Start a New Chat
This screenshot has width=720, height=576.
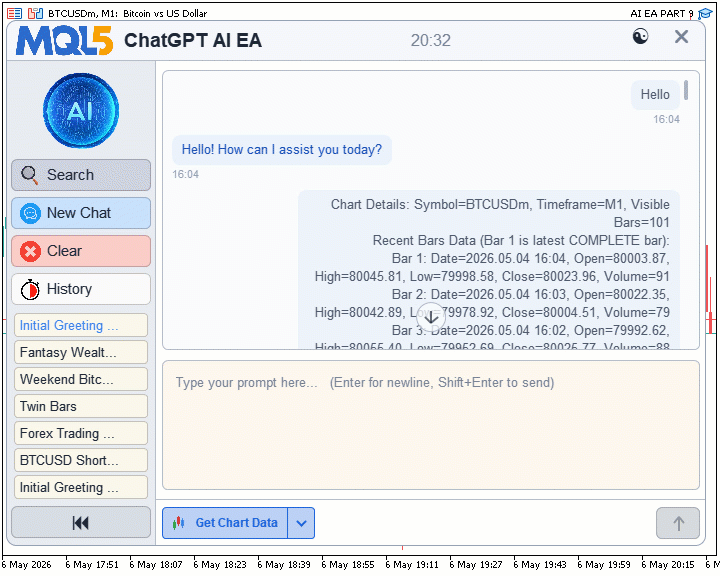pyautogui.click(x=81, y=213)
